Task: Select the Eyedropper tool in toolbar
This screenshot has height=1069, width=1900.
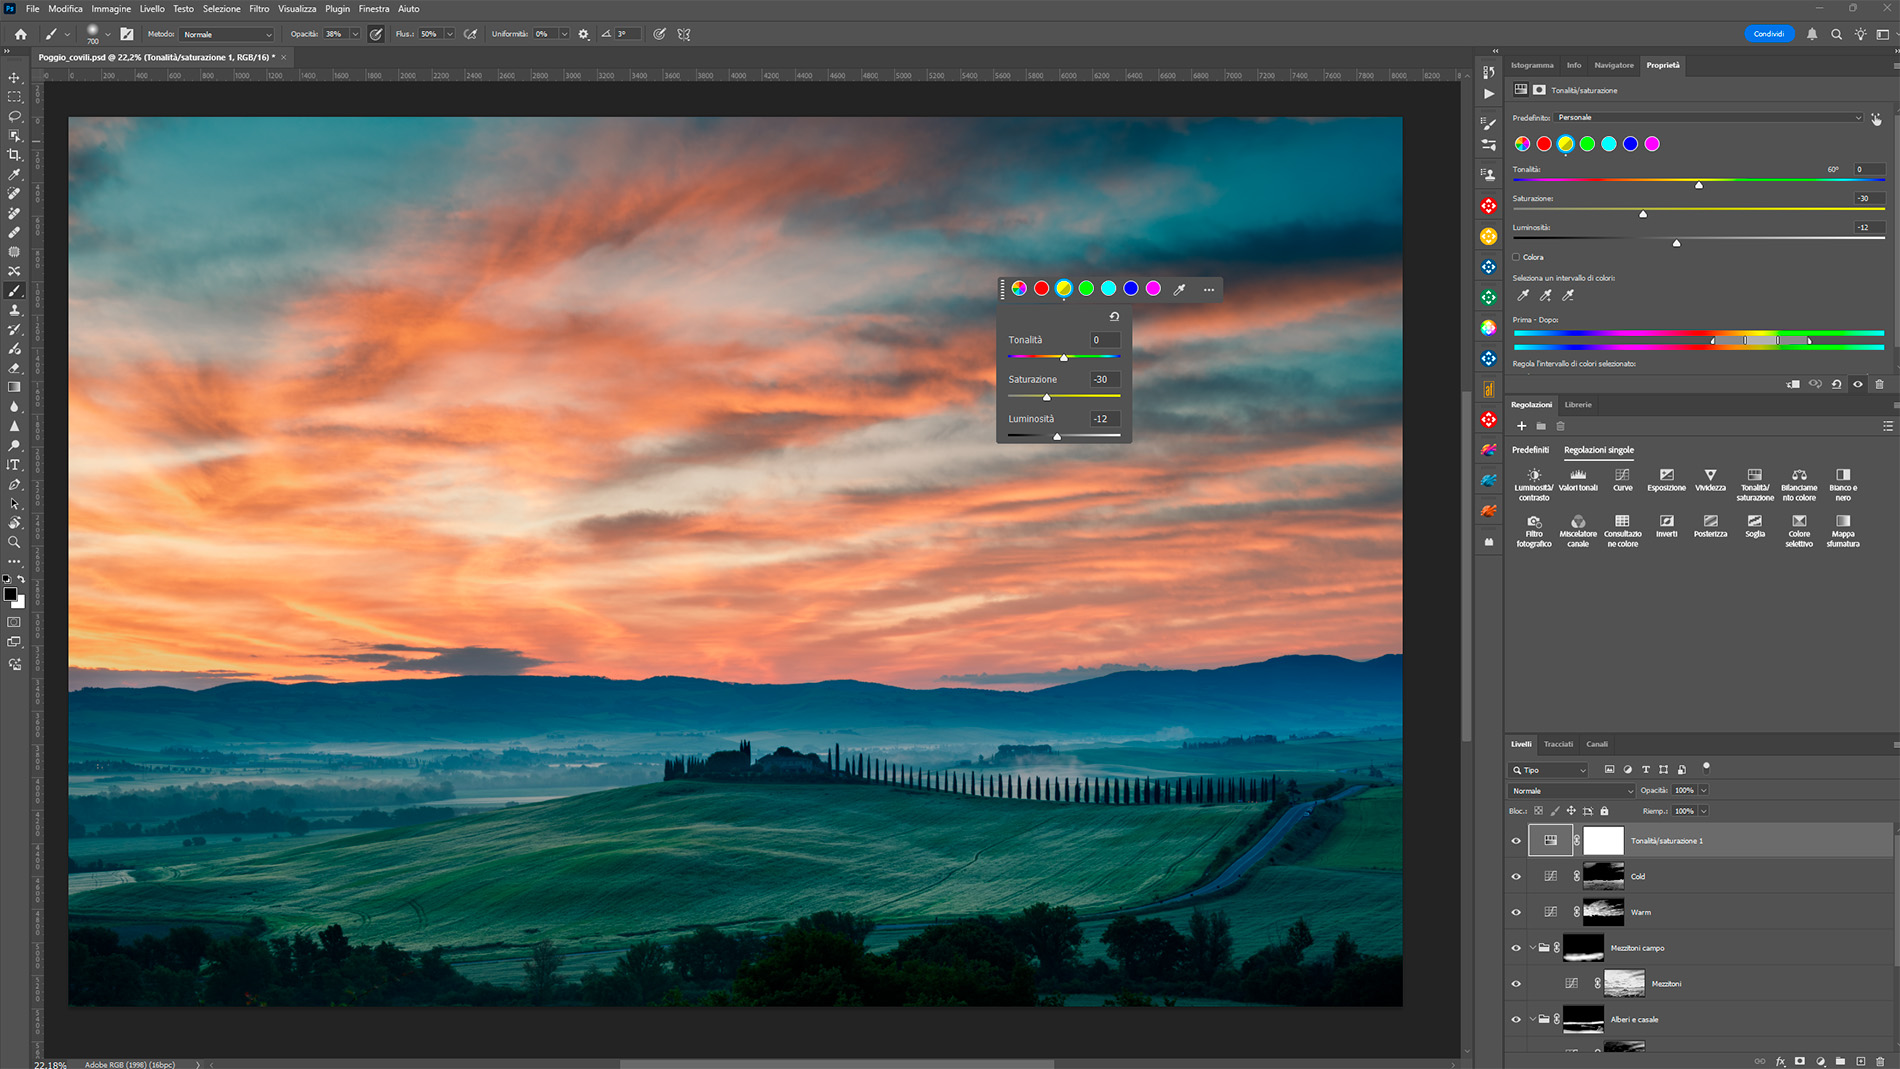Action: [14, 174]
